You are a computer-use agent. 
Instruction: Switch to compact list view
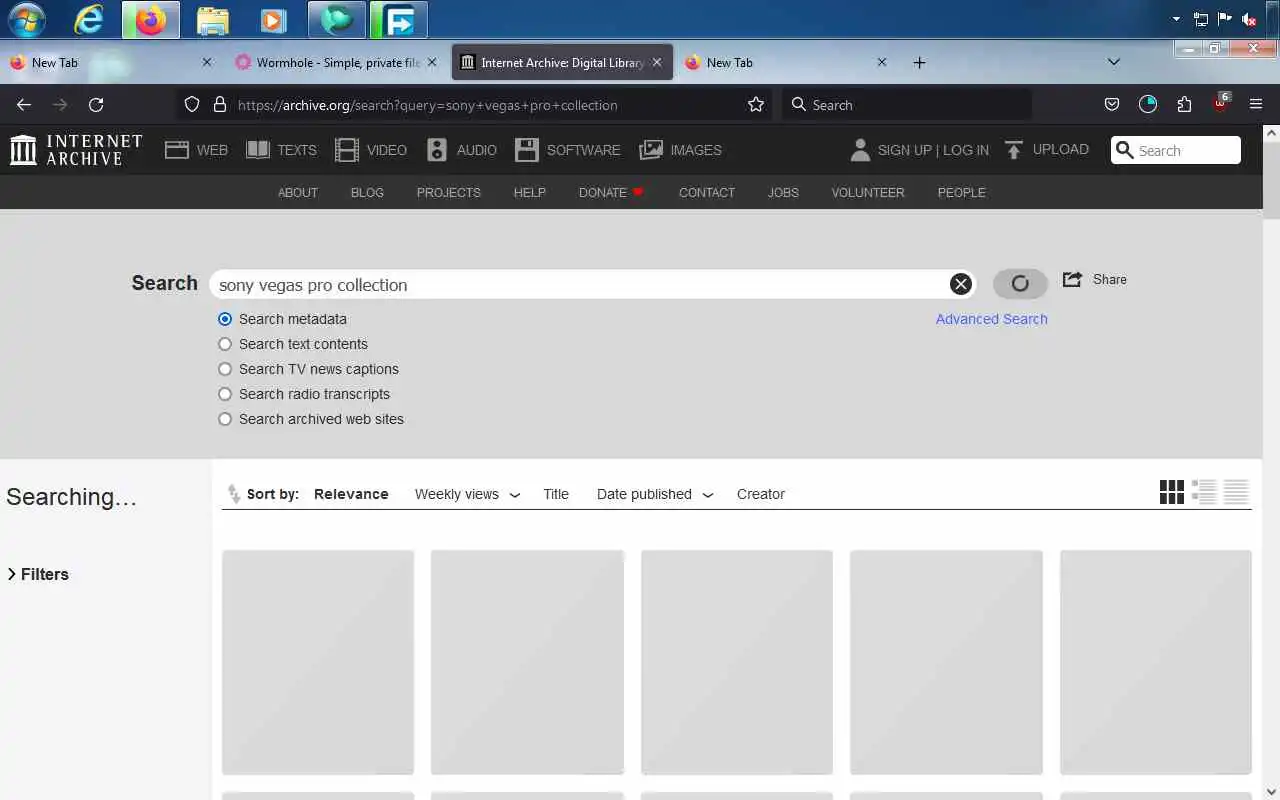[x=1237, y=492]
